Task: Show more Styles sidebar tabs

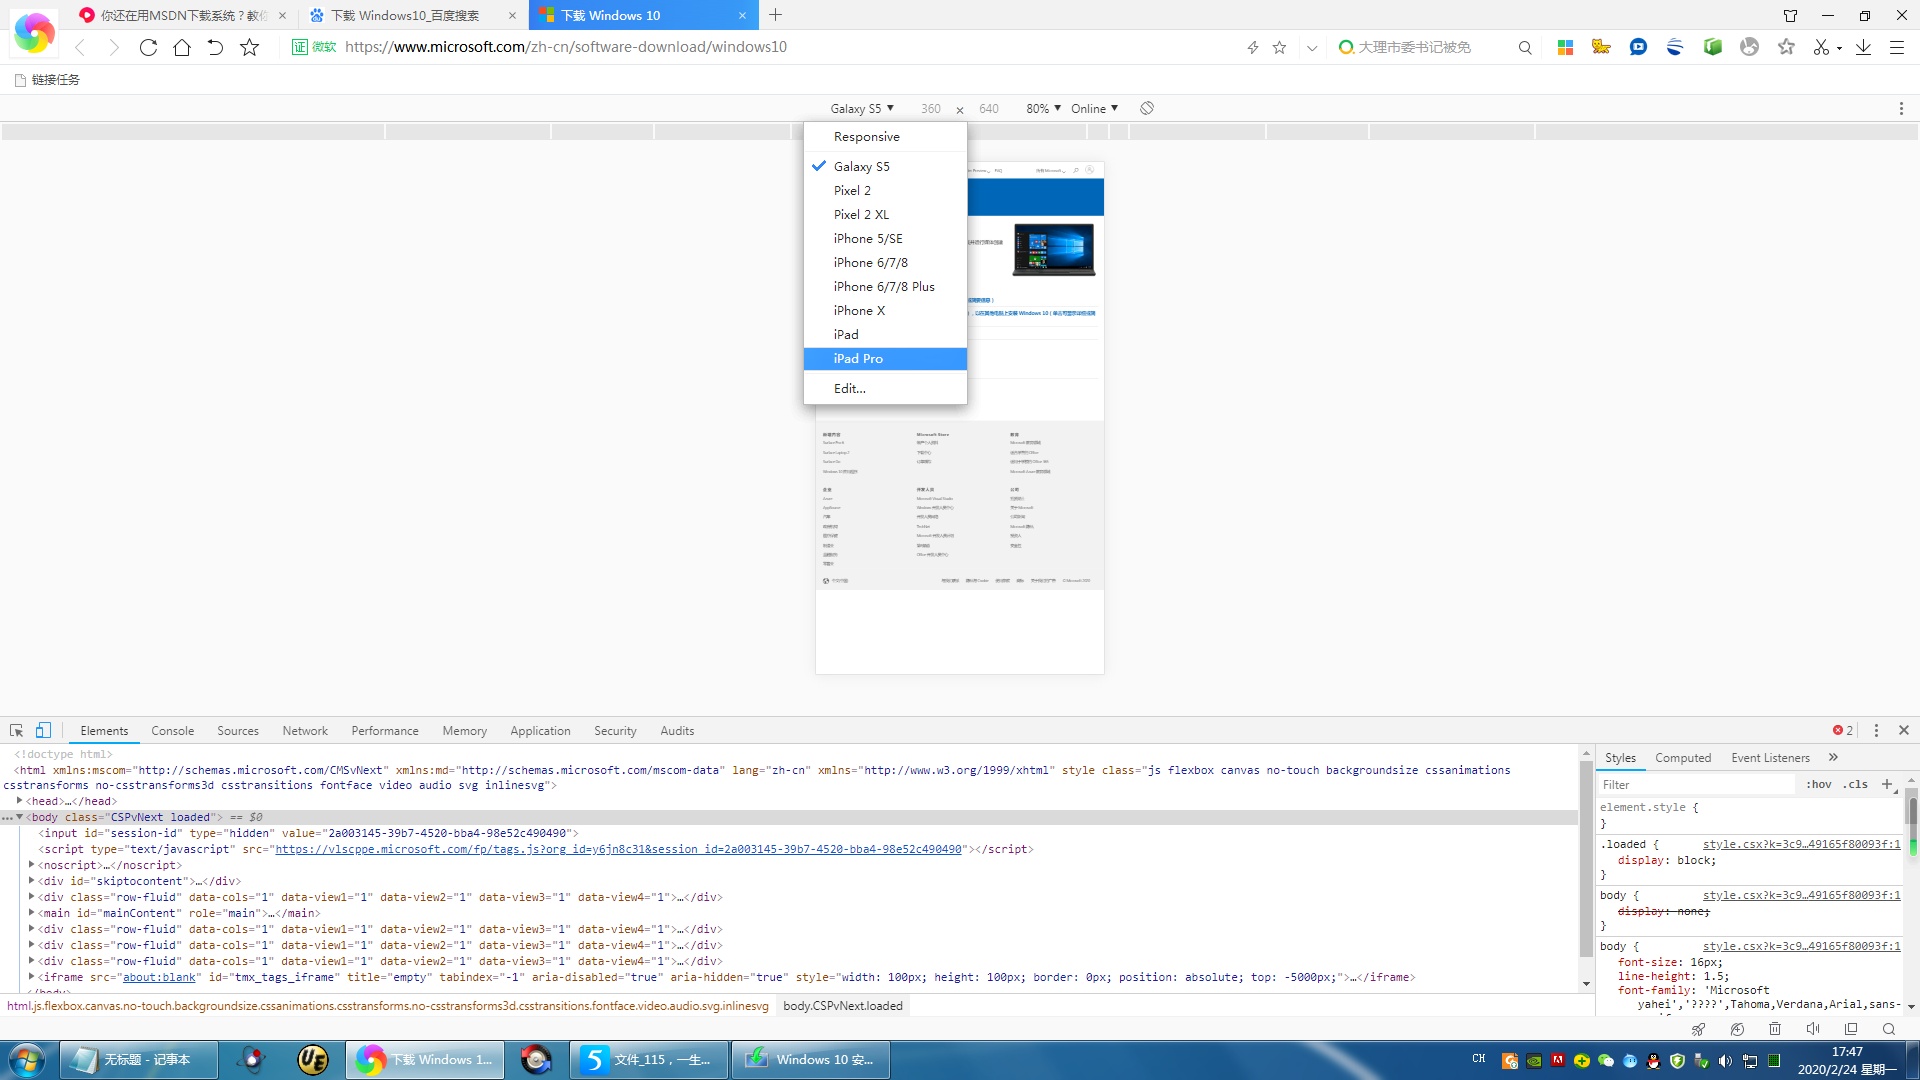Action: [1833, 757]
